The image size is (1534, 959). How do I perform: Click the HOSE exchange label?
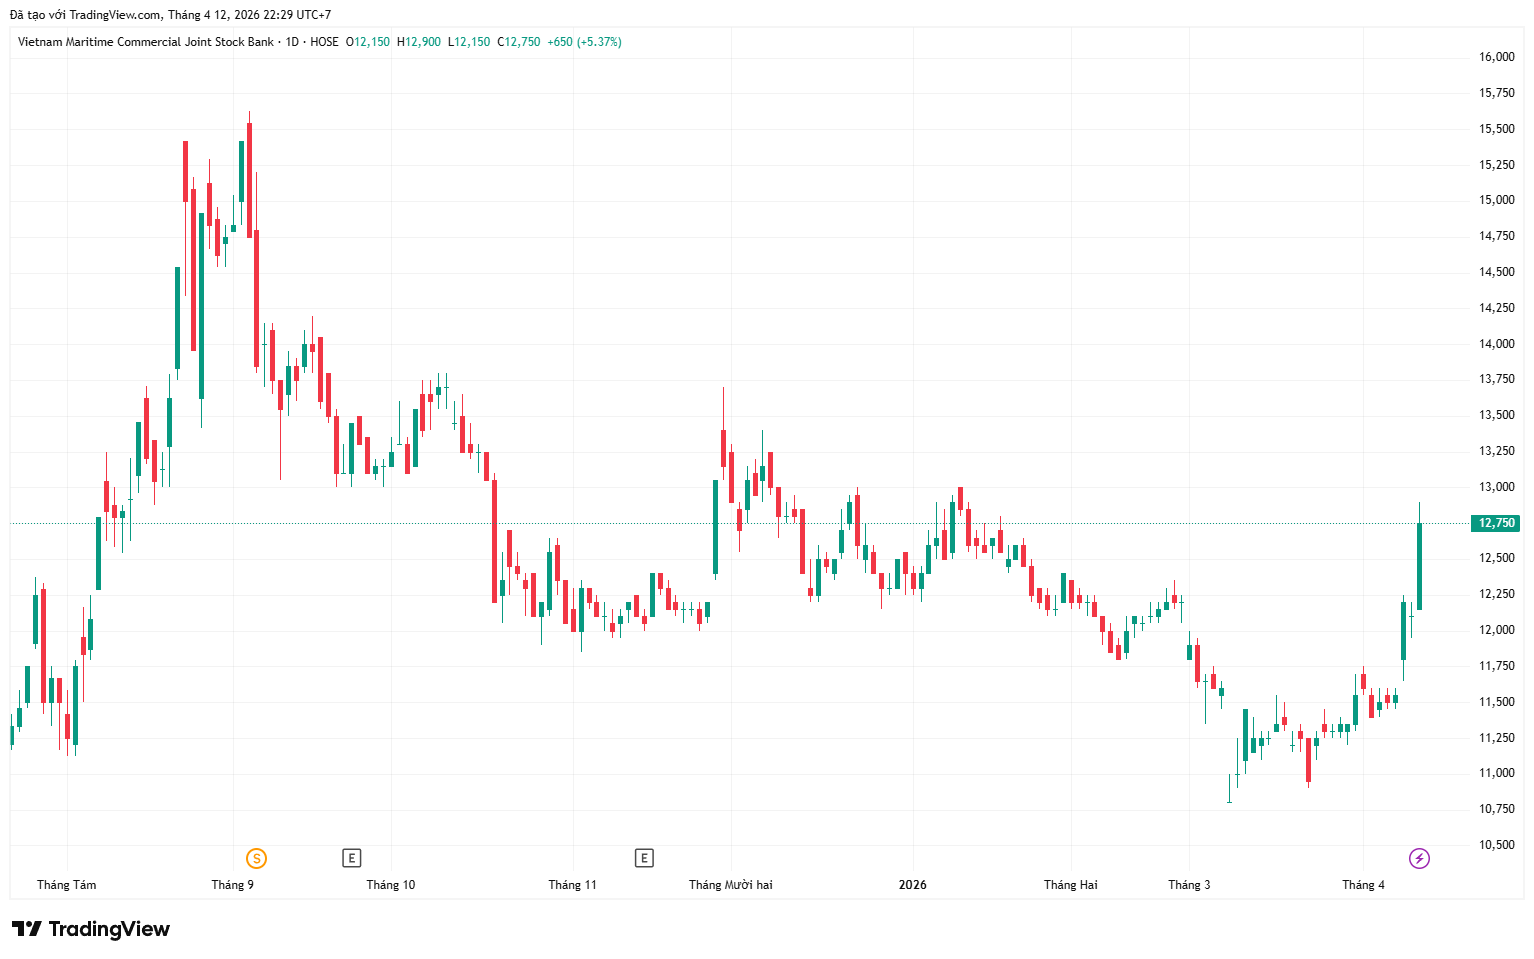[x=324, y=42]
